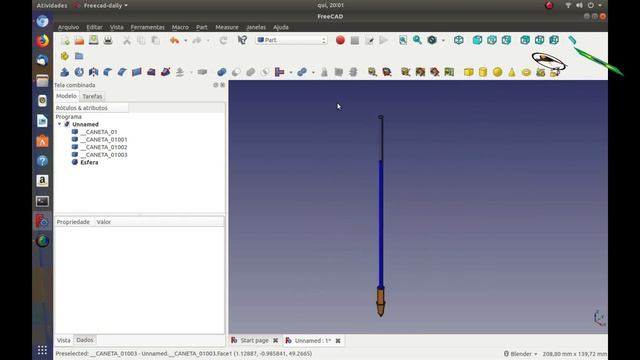
Task: Set Right view cube icon
Action: pyautogui.click(x=506, y=40)
